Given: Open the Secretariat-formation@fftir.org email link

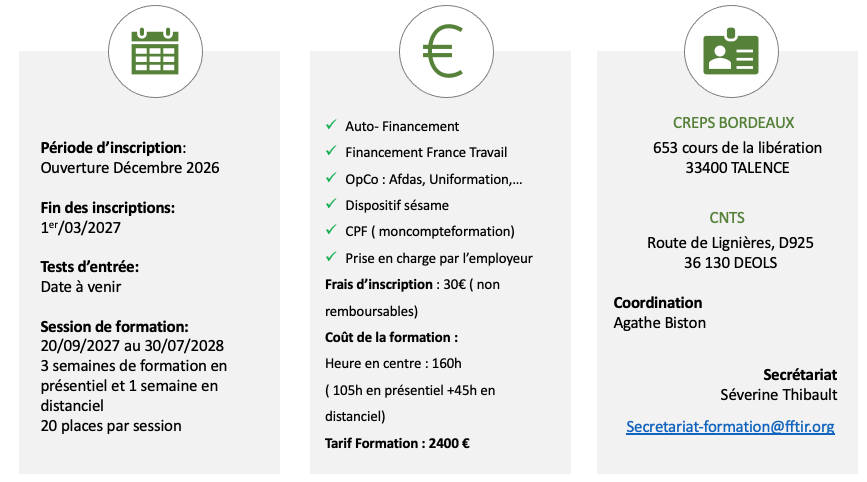Looking at the screenshot, I should pyautogui.click(x=730, y=427).
